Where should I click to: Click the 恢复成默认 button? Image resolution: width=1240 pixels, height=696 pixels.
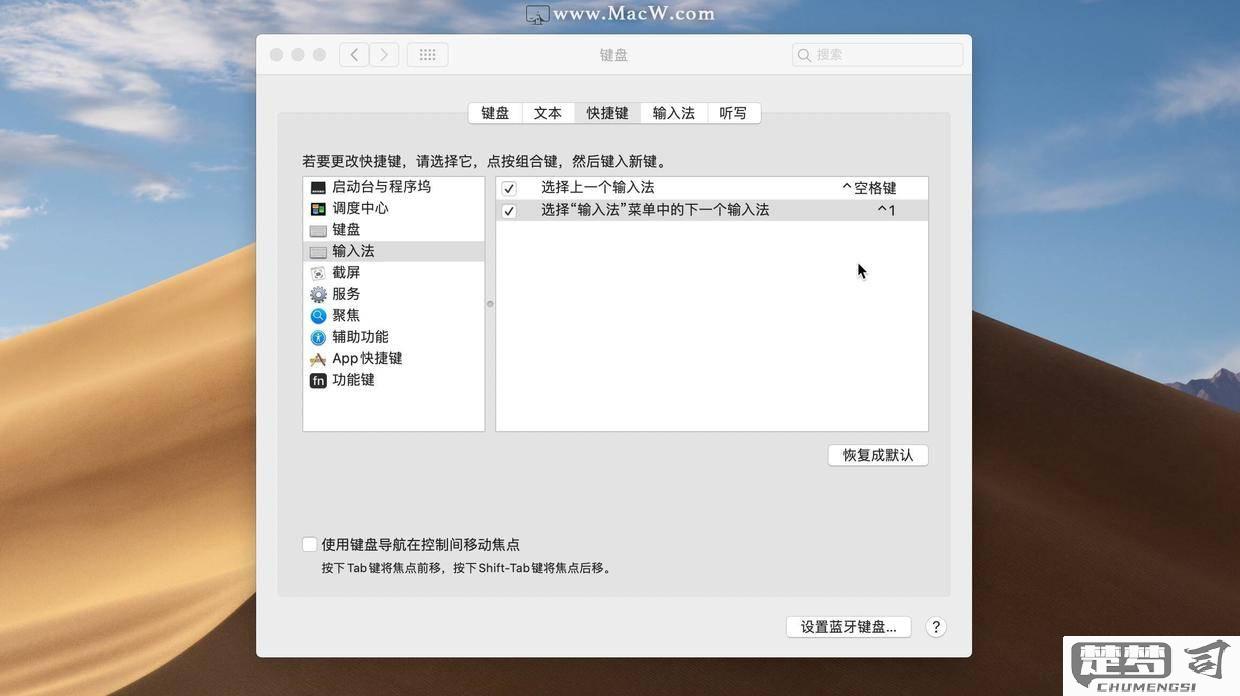(x=878, y=455)
